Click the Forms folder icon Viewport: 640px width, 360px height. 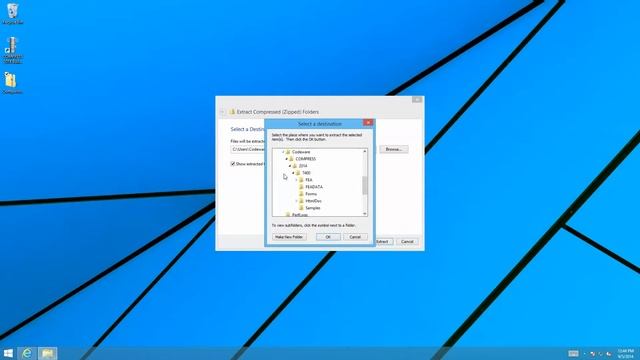tap(301, 194)
